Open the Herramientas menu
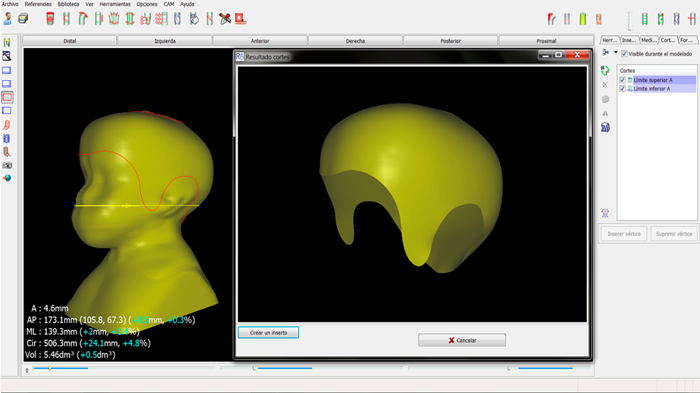The height and width of the screenshot is (393, 700). (x=115, y=4)
